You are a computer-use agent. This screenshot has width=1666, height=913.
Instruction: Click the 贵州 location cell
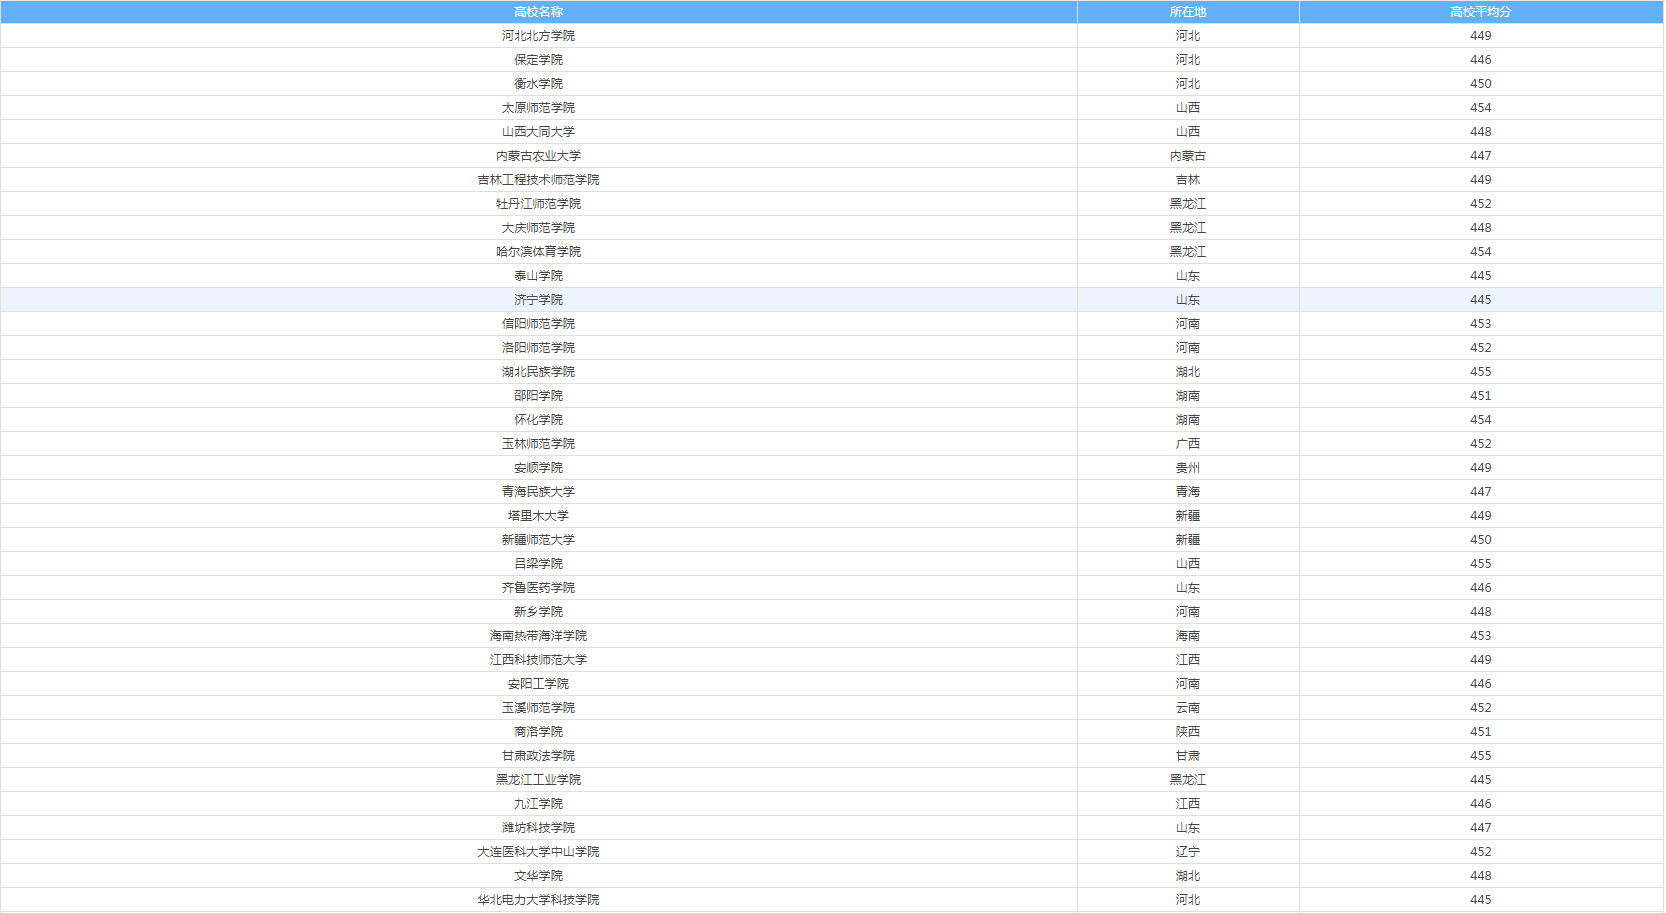(1188, 468)
